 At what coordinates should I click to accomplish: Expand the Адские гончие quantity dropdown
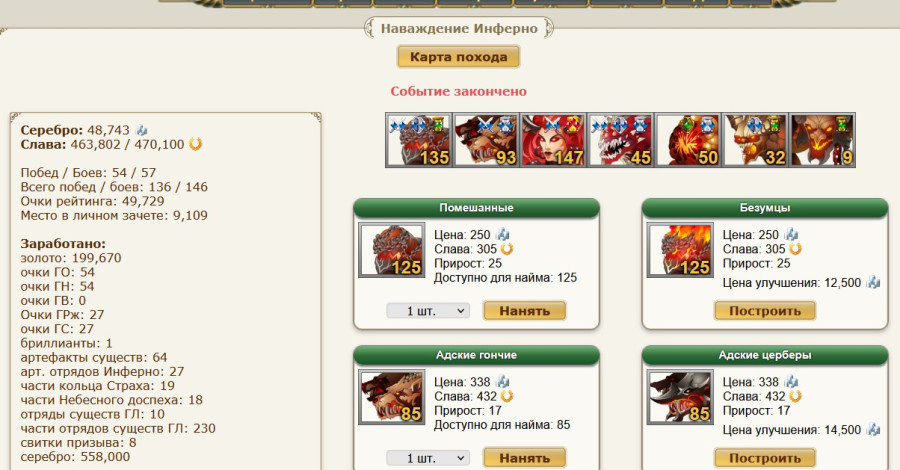pos(428,458)
